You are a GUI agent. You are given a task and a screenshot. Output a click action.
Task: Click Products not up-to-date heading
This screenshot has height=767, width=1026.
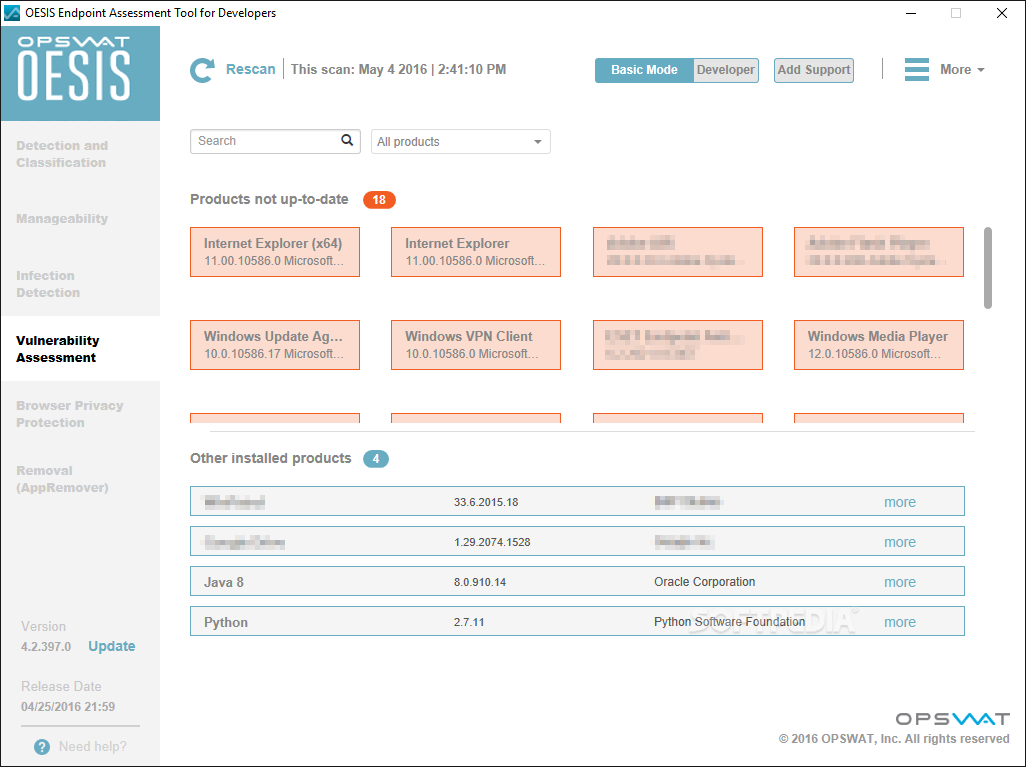[x=269, y=200]
